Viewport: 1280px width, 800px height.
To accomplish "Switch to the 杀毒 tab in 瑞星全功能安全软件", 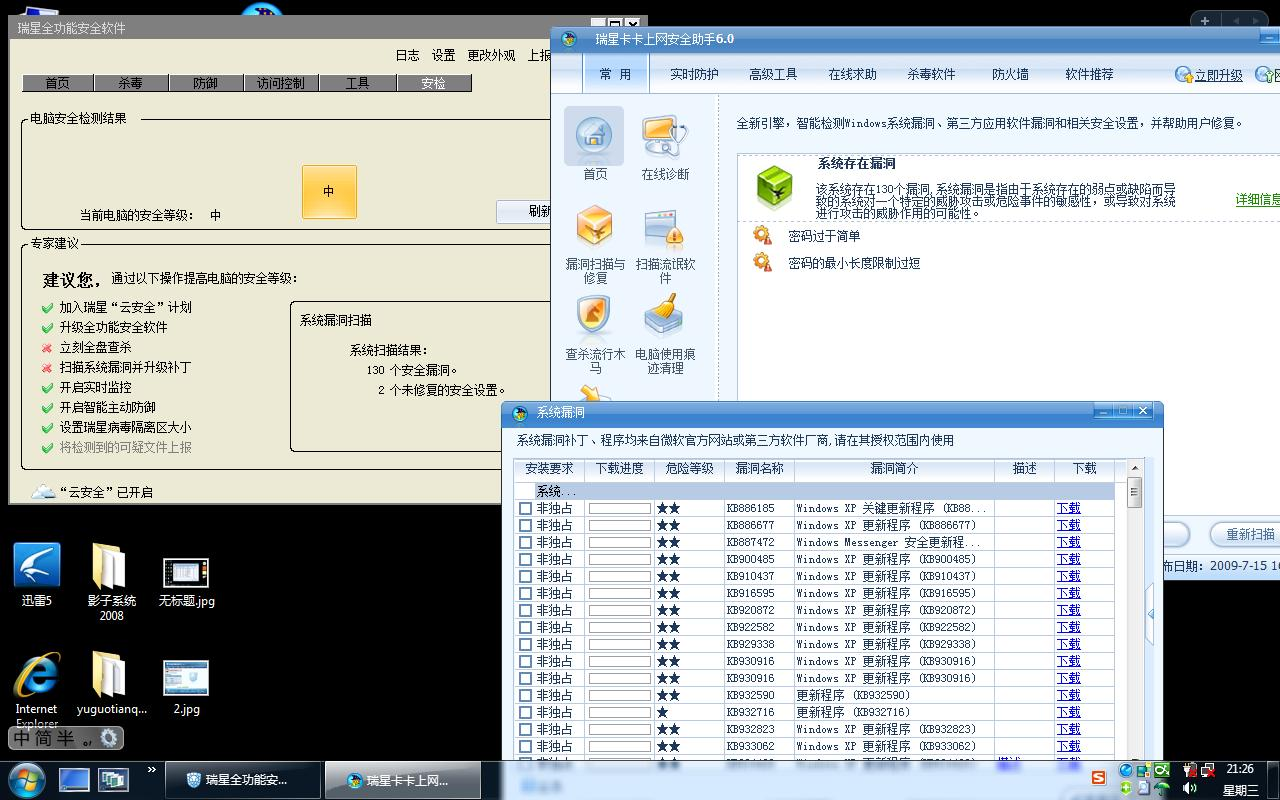I will click(131, 83).
